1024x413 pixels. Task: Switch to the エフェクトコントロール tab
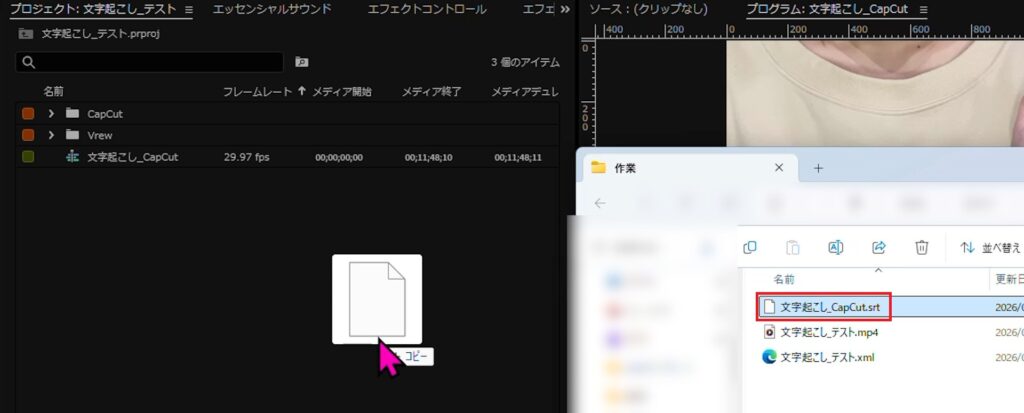427,9
